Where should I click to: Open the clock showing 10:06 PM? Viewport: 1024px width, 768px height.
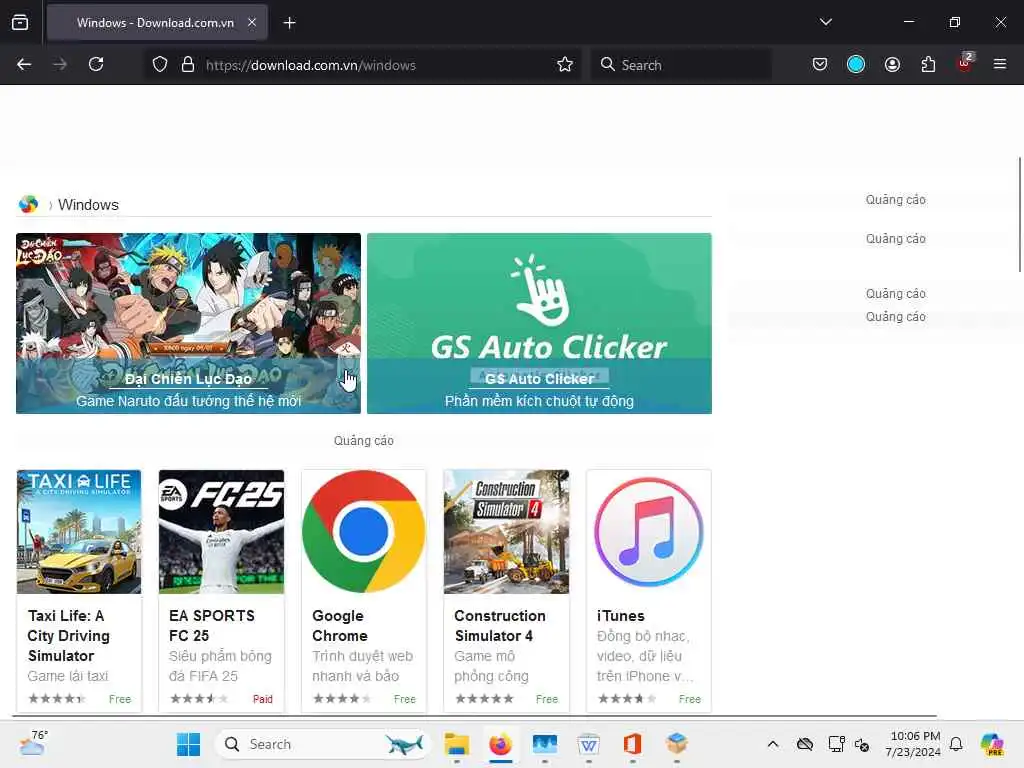(x=914, y=744)
